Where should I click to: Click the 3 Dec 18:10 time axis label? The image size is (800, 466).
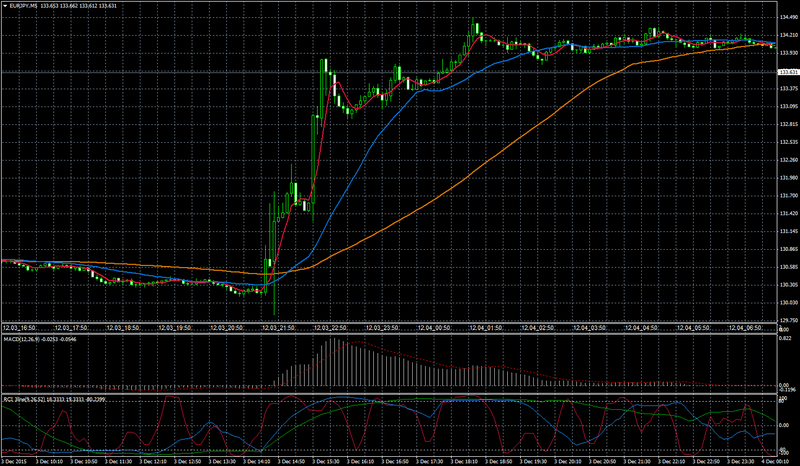coord(464,461)
